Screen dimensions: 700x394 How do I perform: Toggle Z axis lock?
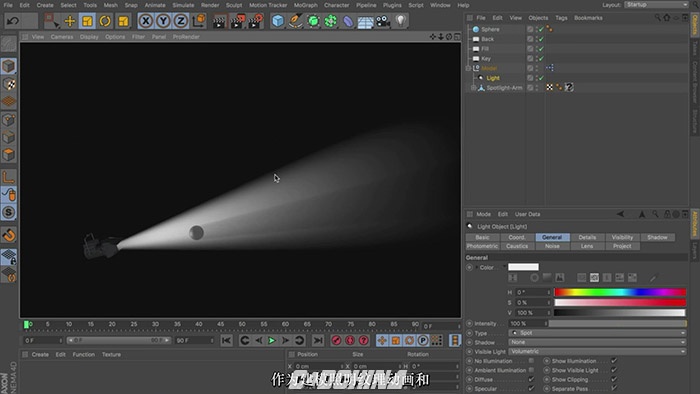pos(181,21)
